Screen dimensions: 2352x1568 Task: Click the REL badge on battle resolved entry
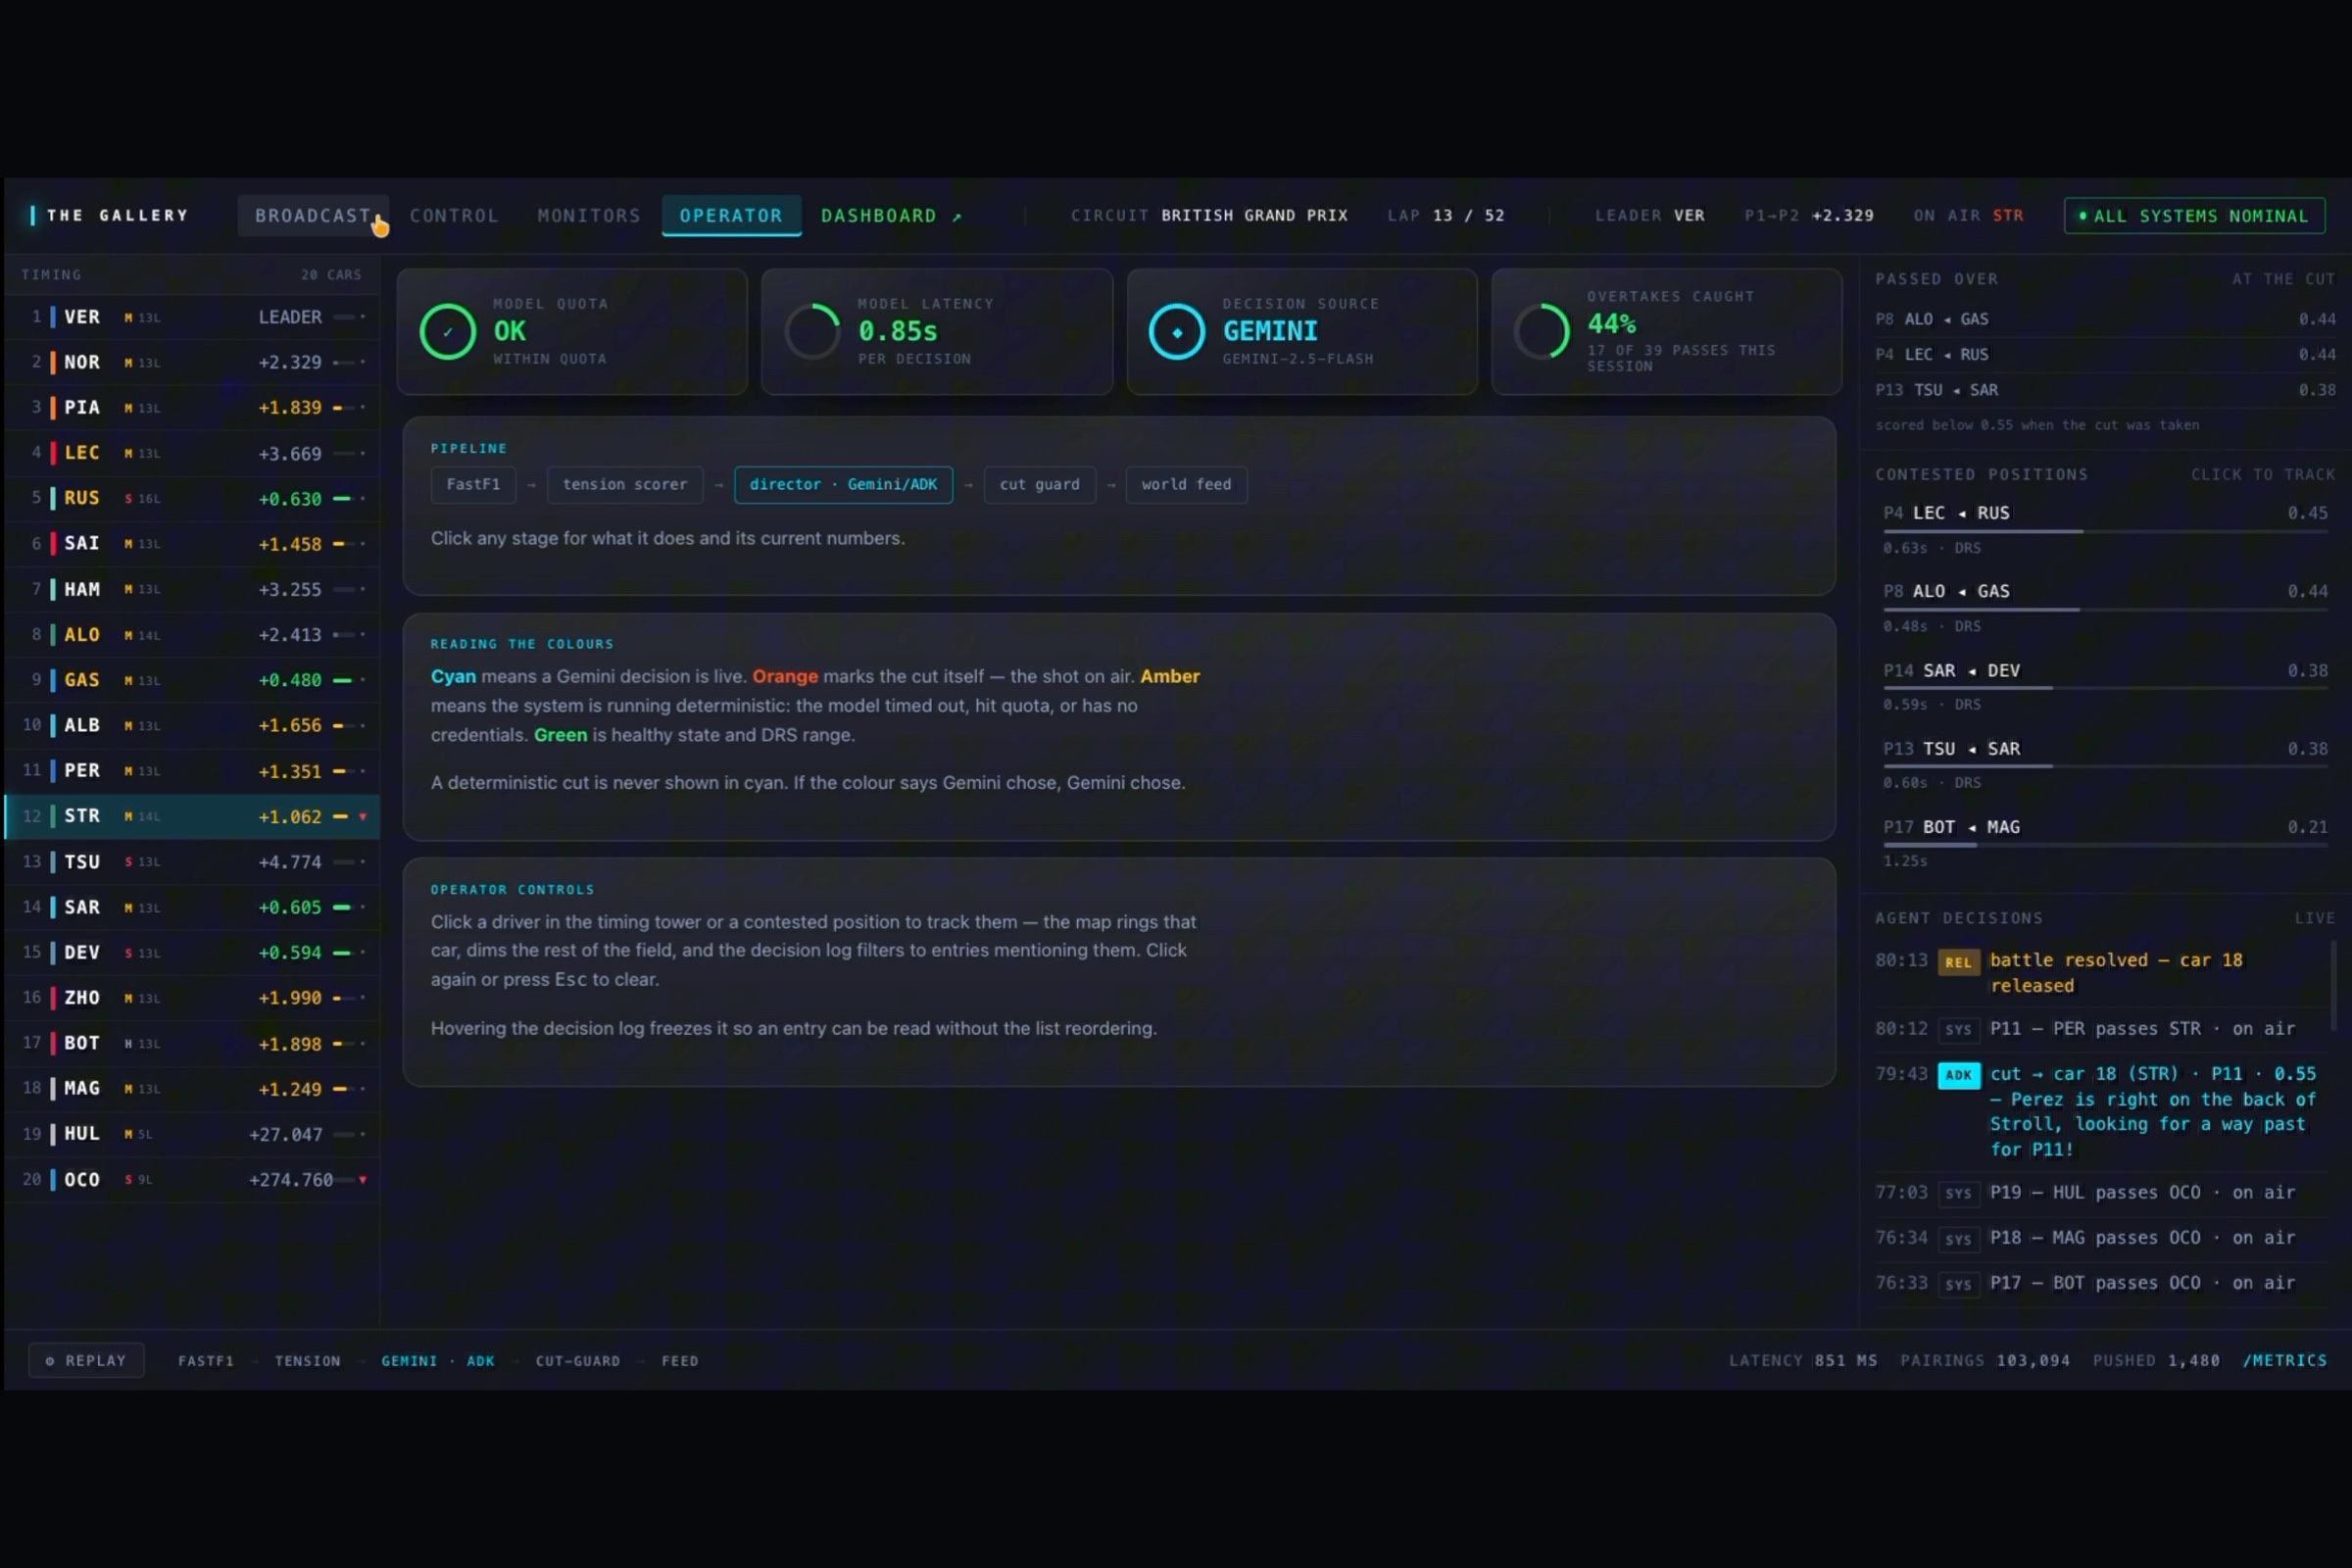point(1958,962)
